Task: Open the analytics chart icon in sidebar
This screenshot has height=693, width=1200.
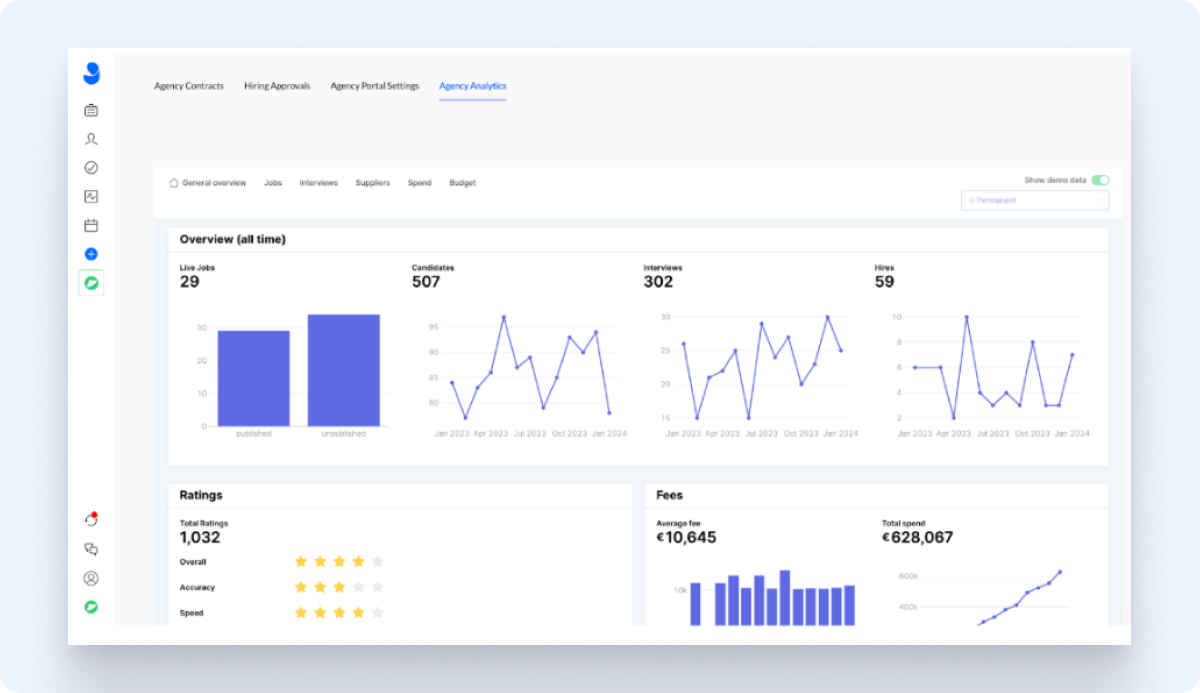Action: (91, 196)
